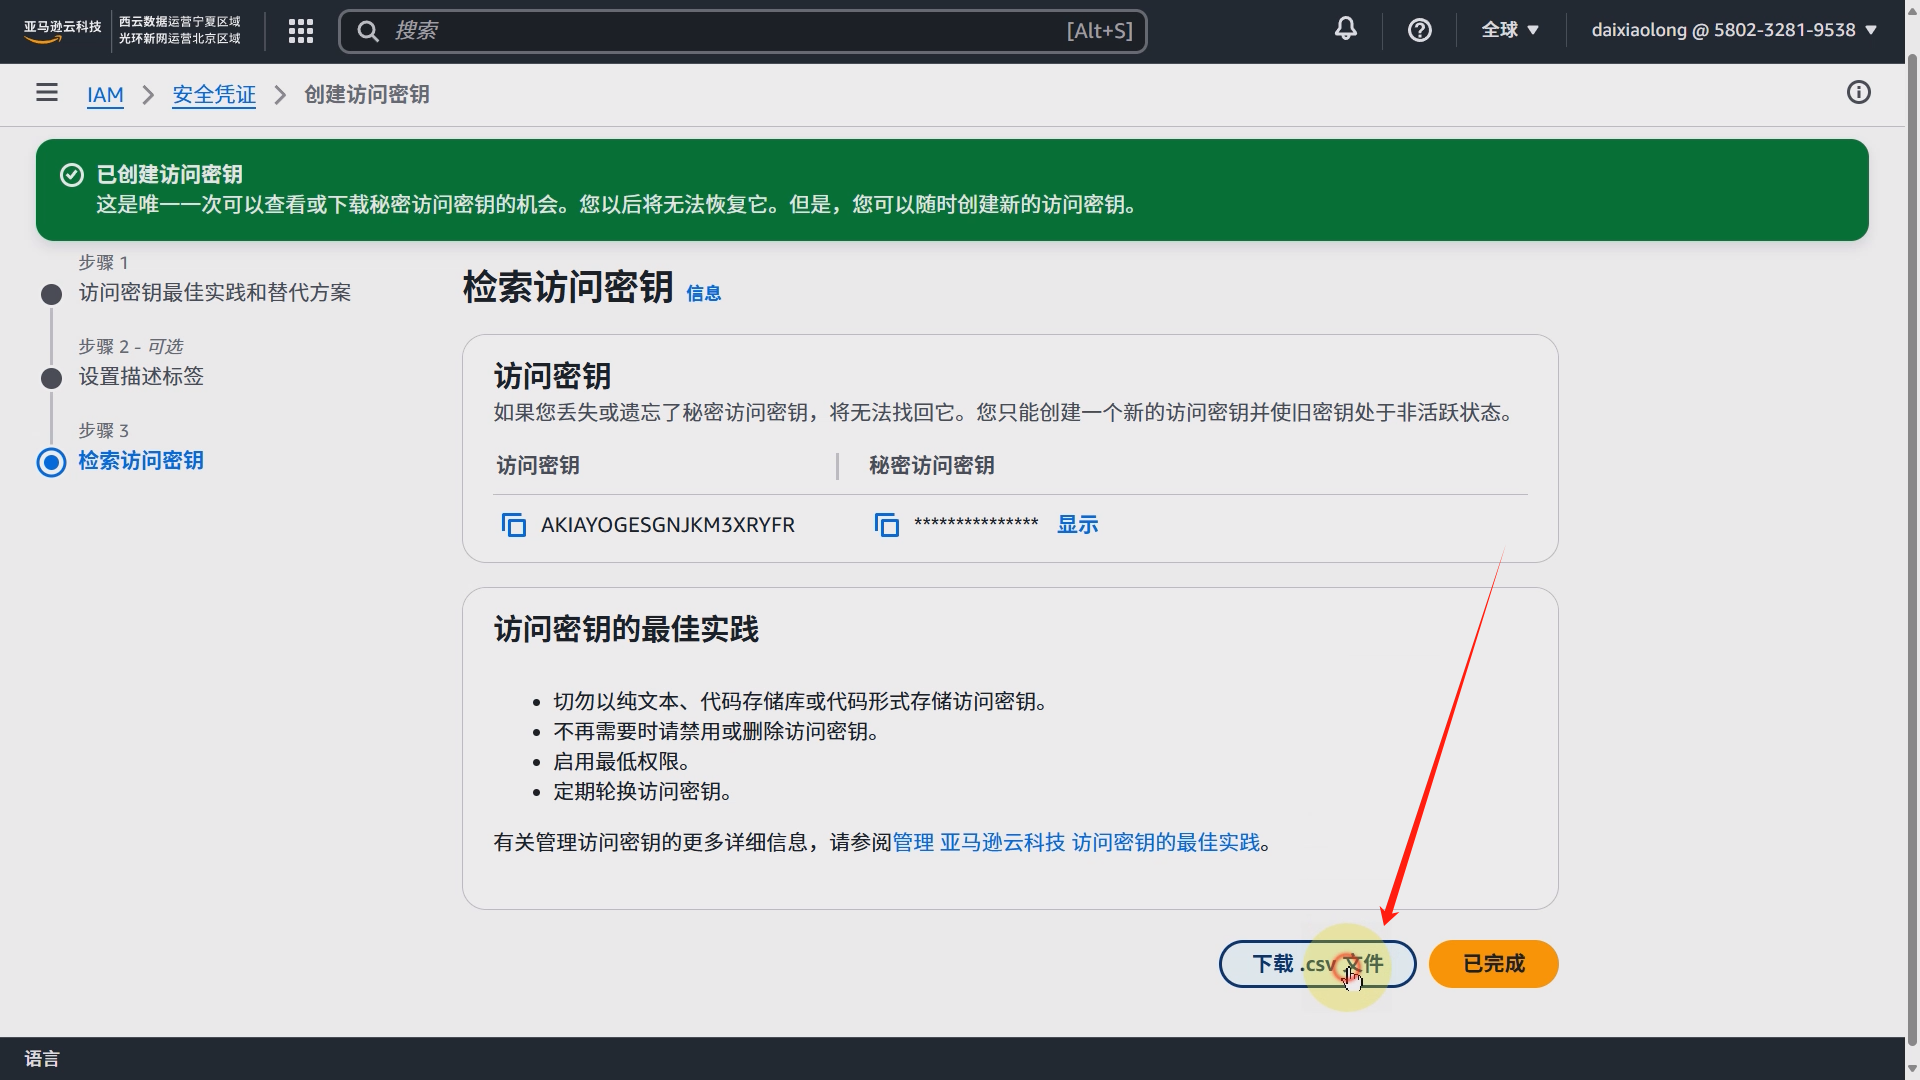This screenshot has height=1080, width=1920.
Task: Click the notifications bell icon
Action: click(x=1346, y=30)
